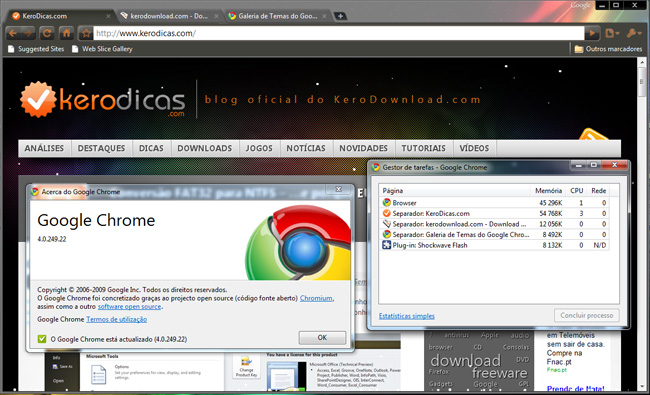Open Suggested Sites bookmark
Image resolution: width=650 pixels, height=395 pixels.
[x=36, y=49]
